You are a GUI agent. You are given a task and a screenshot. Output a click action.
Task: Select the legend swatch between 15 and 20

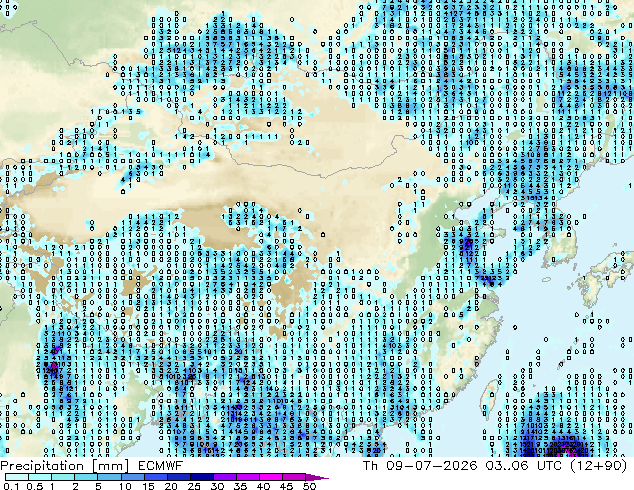click(x=156, y=477)
